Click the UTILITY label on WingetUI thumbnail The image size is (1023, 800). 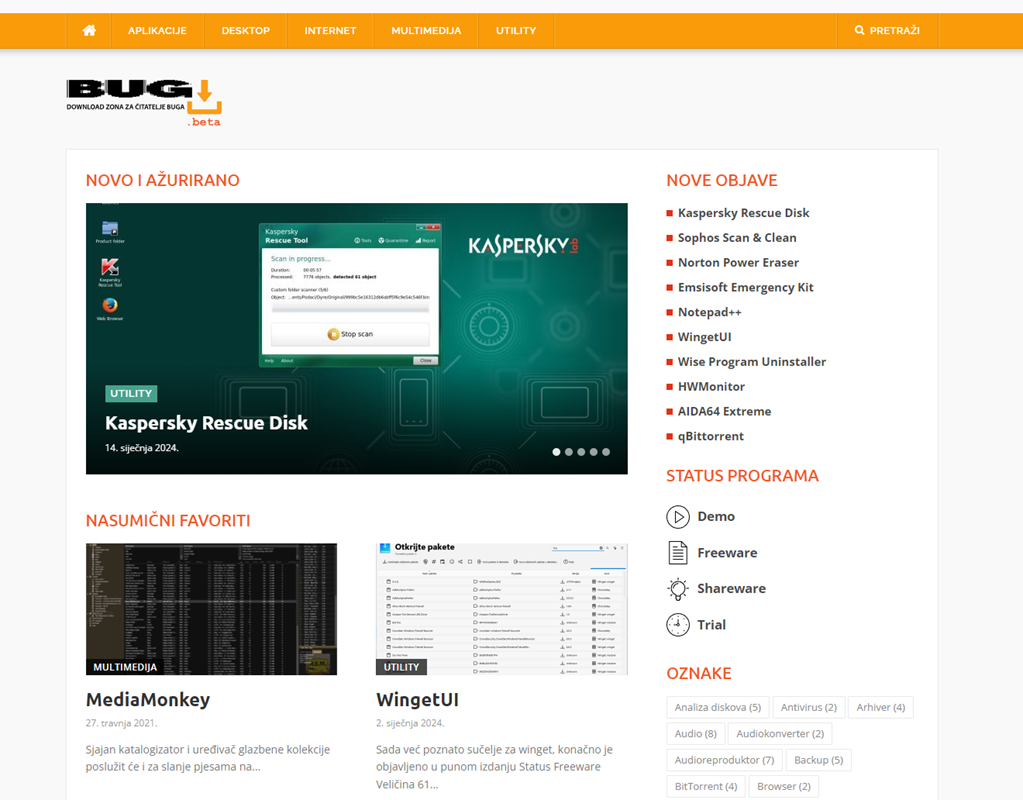tap(401, 667)
